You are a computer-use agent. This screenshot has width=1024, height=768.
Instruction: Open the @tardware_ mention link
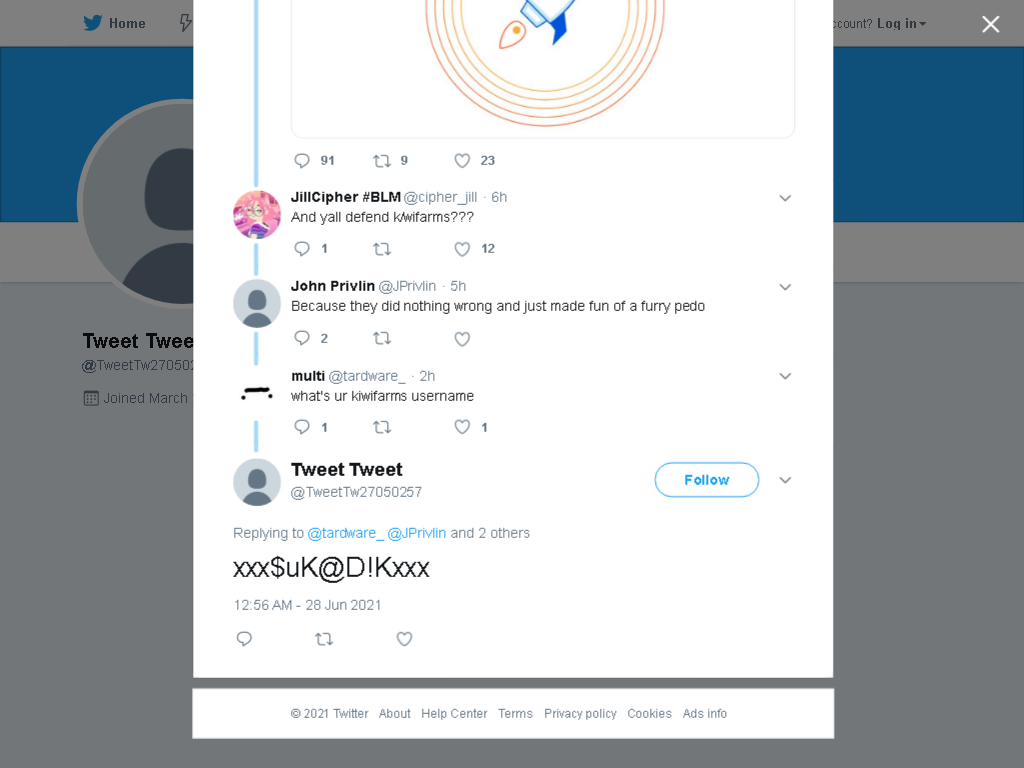click(345, 533)
